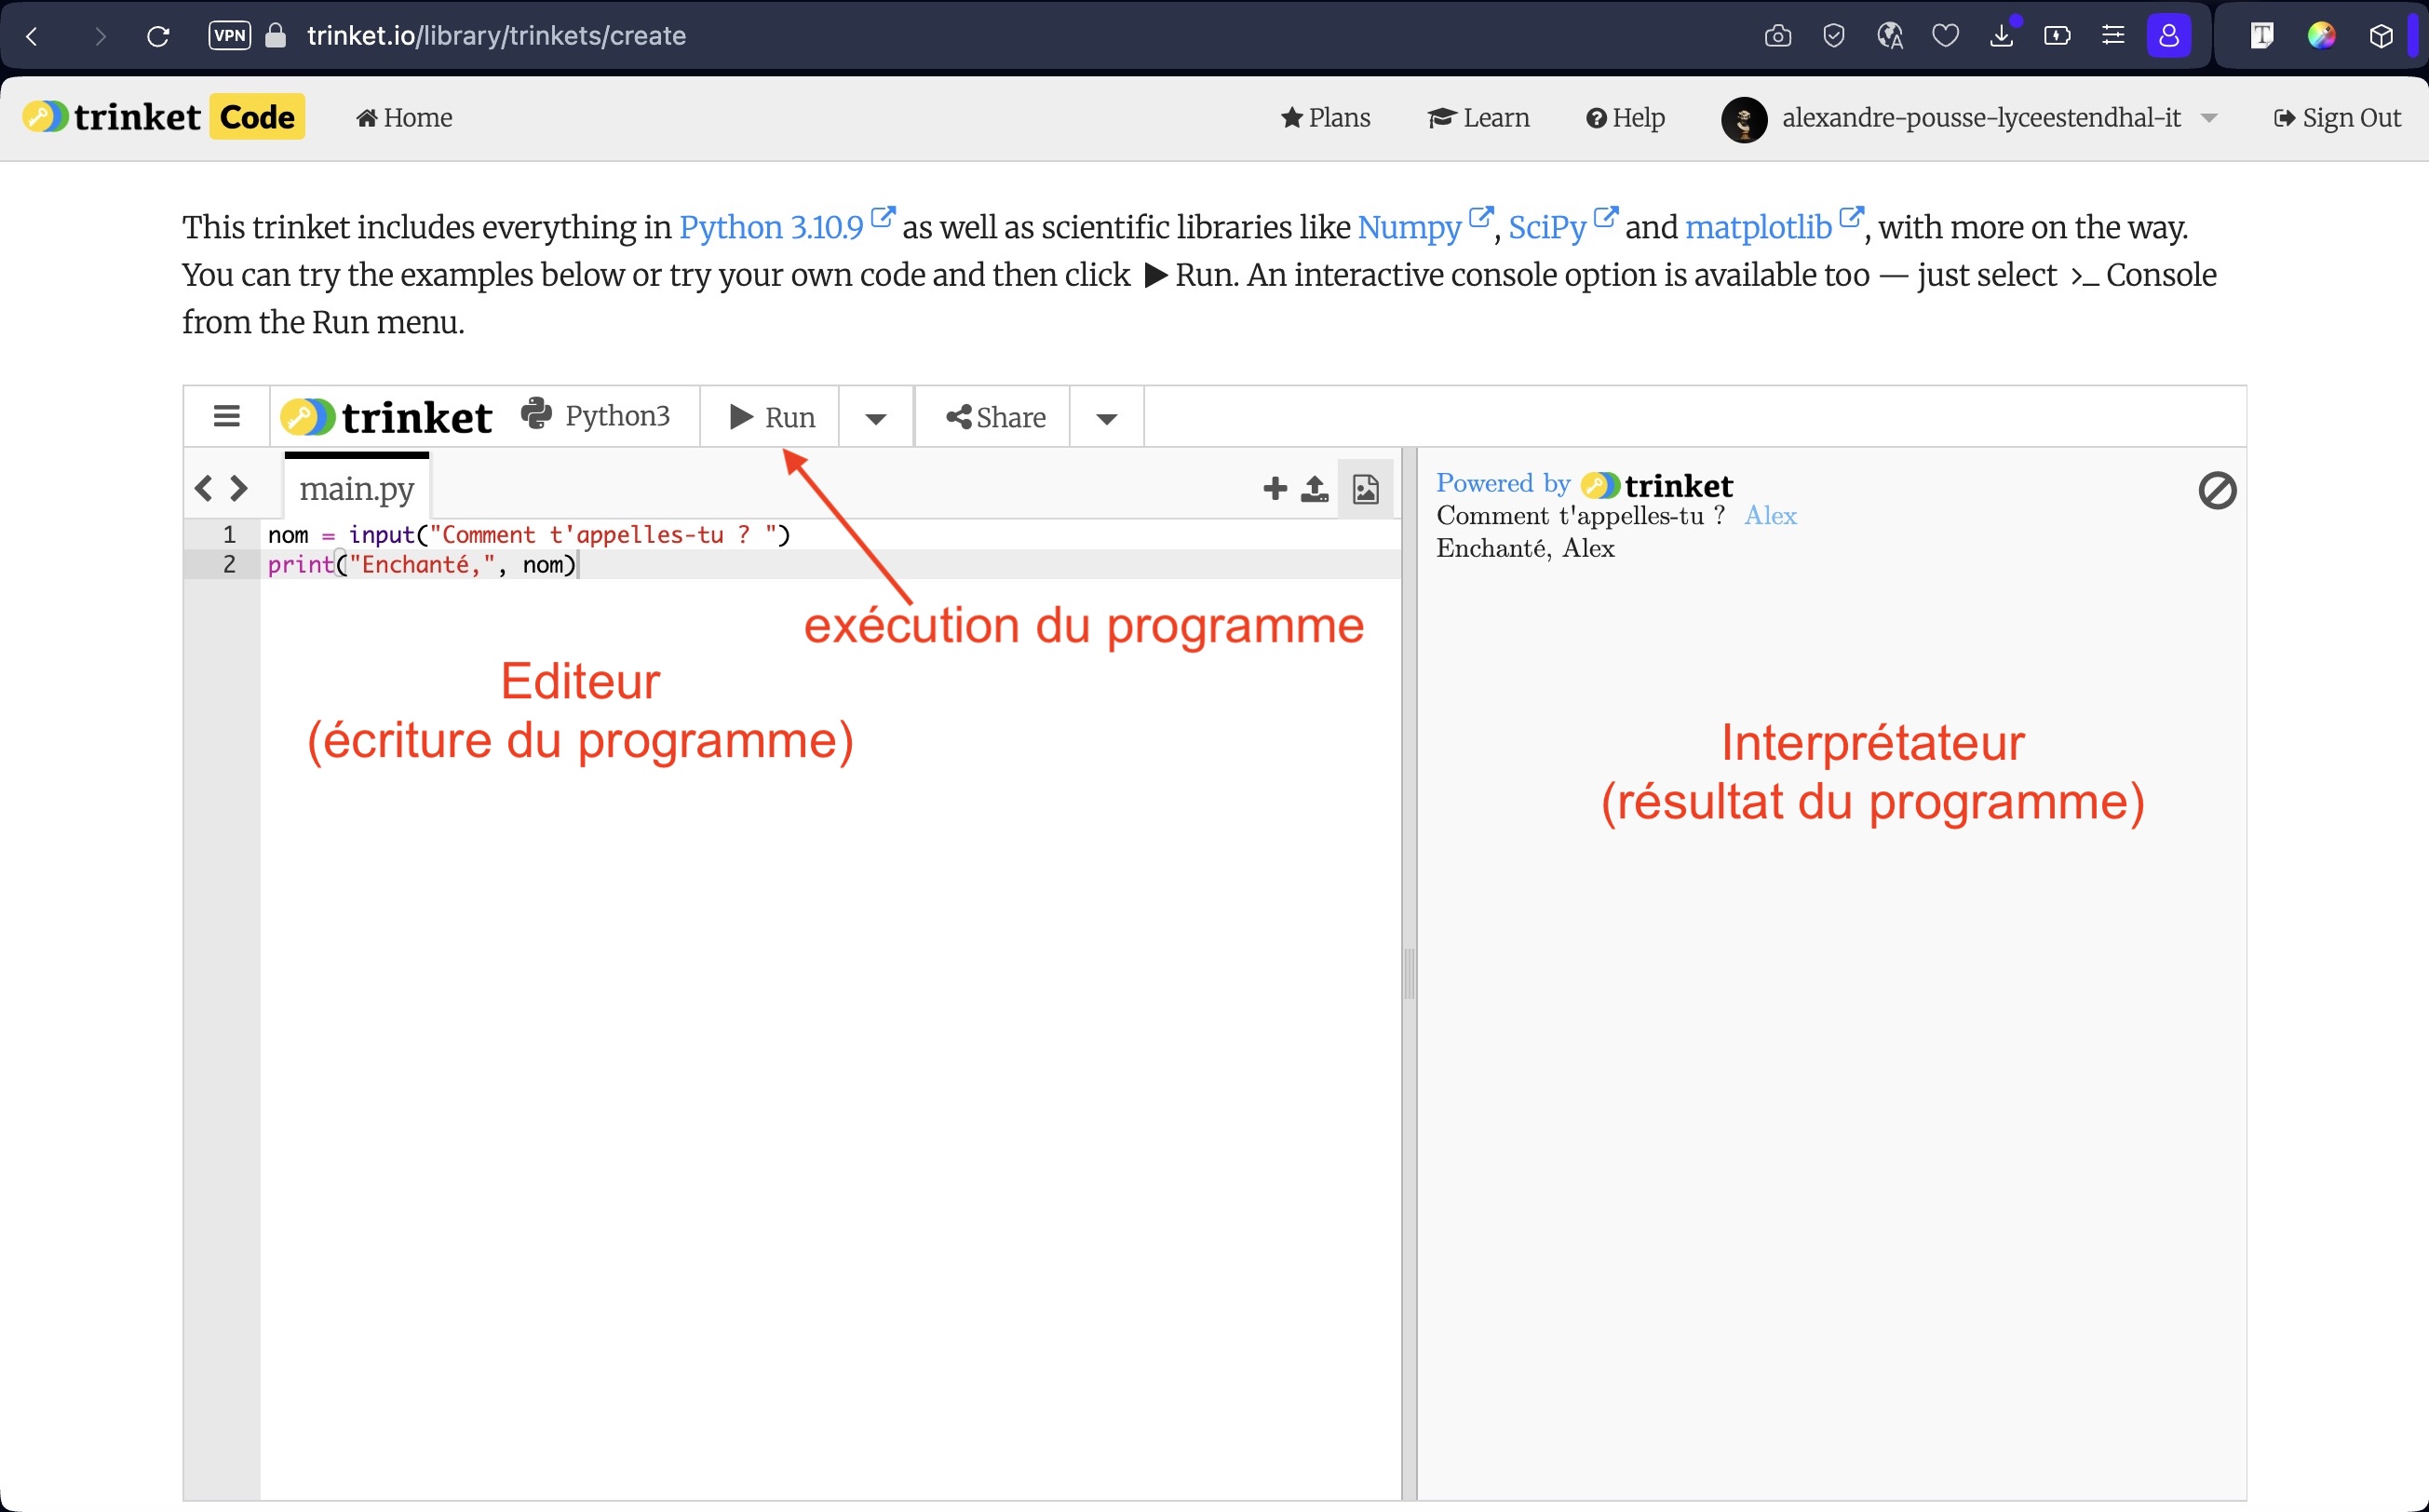Click the browser downloads icon
Viewport: 2429px width, 1512px height.
point(2001,36)
